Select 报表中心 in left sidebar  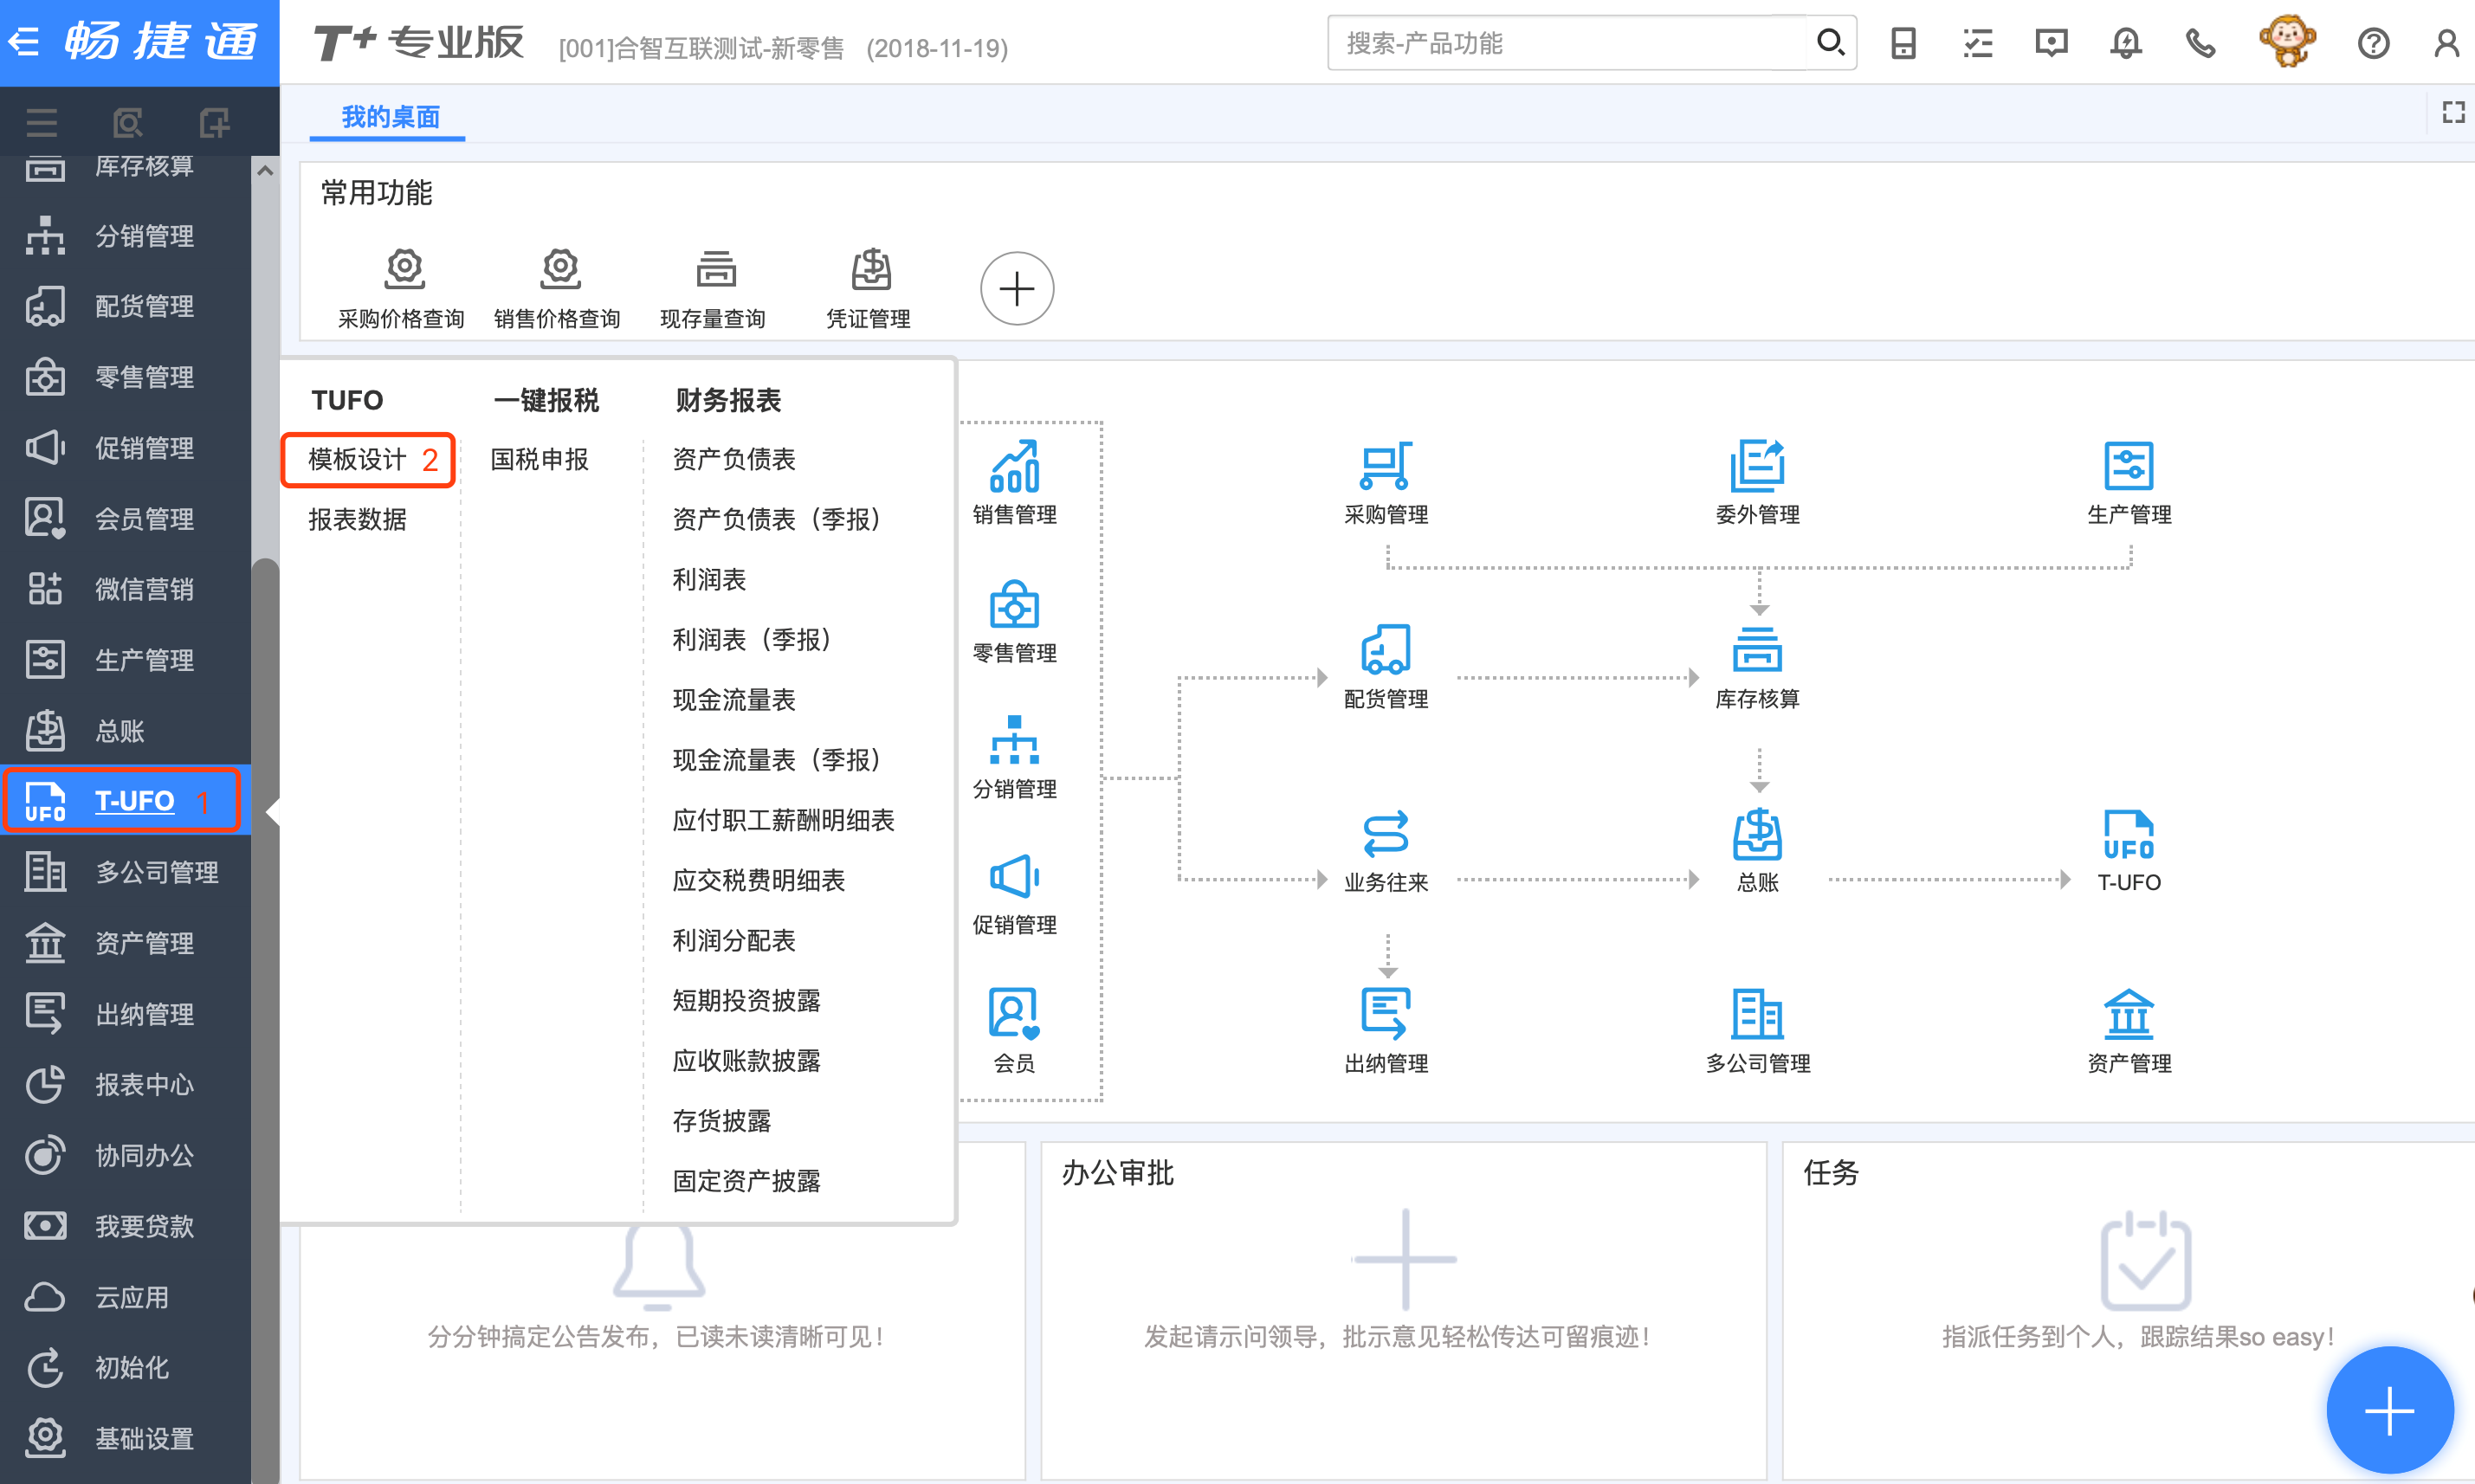point(125,1084)
